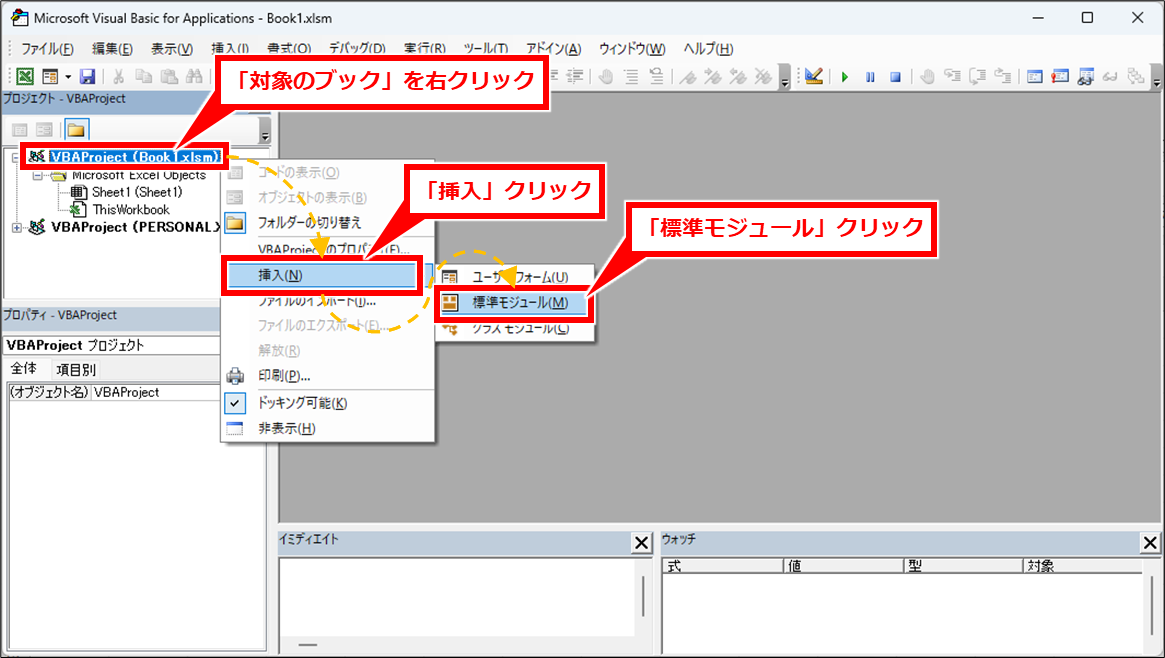The image size is (1165, 658).
Task: Click Toggle Folders icon in Project panel
Action: tap(77, 130)
